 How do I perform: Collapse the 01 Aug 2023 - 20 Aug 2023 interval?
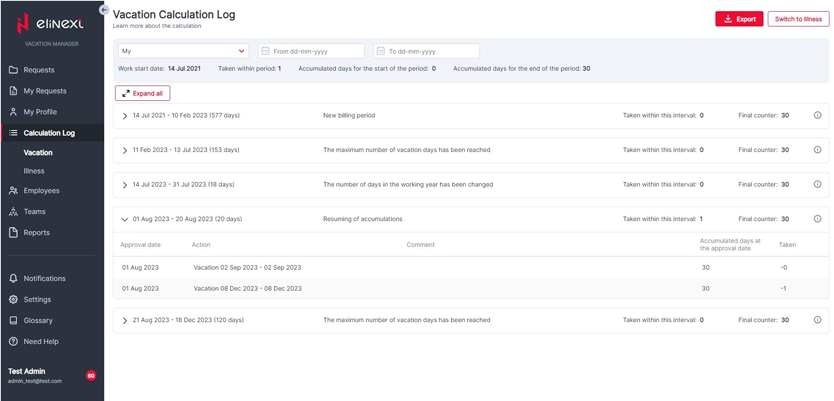coord(125,219)
